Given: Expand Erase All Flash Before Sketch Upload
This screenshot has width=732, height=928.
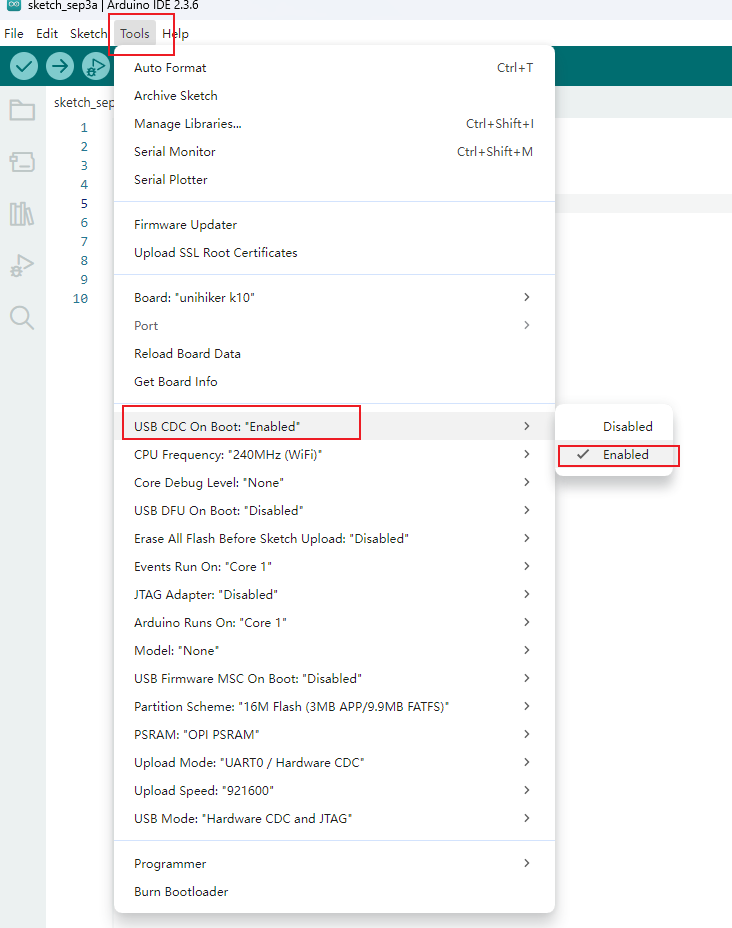Looking at the screenshot, I should (x=334, y=539).
